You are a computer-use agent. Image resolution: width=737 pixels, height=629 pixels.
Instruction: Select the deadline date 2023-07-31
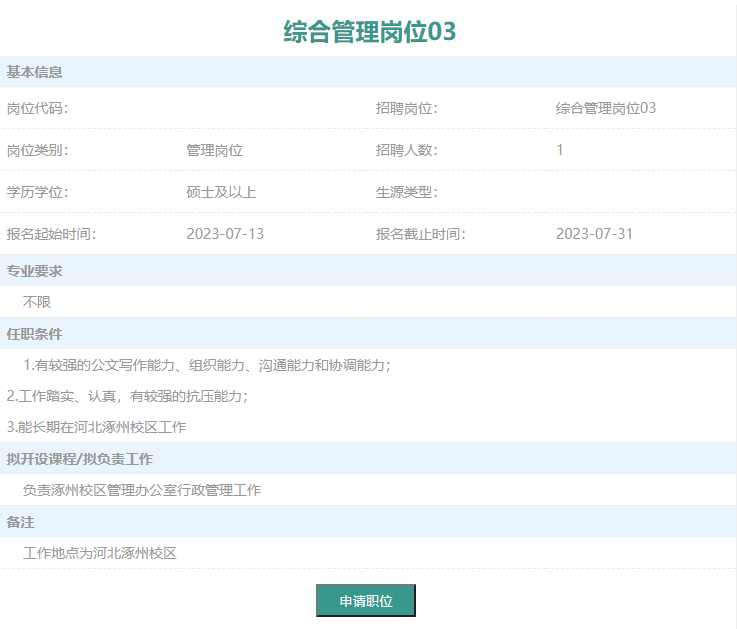click(595, 234)
